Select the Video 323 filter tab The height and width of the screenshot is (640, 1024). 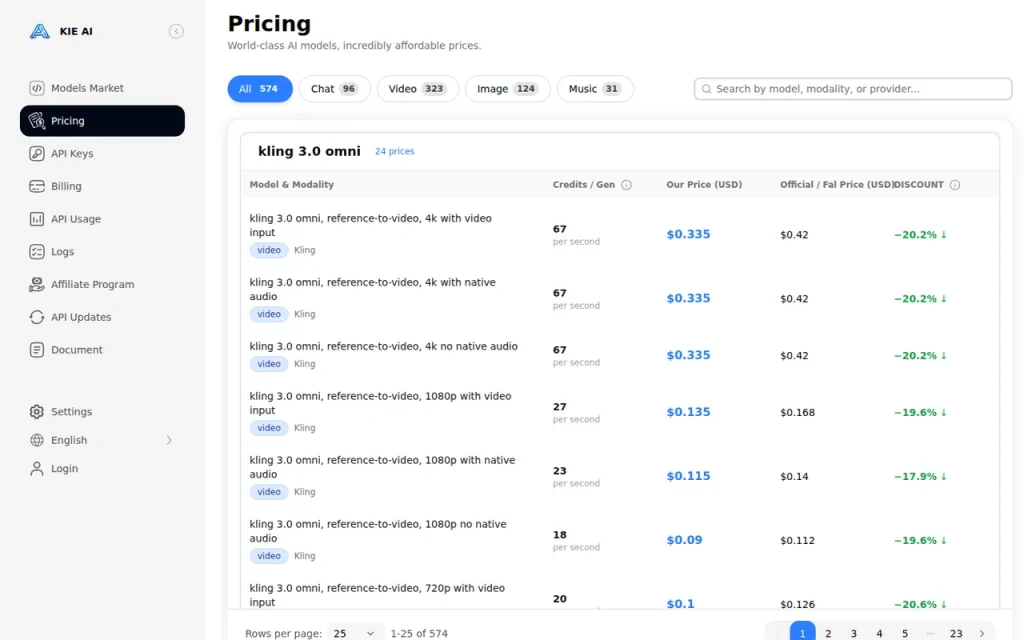(x=417, y=89)
